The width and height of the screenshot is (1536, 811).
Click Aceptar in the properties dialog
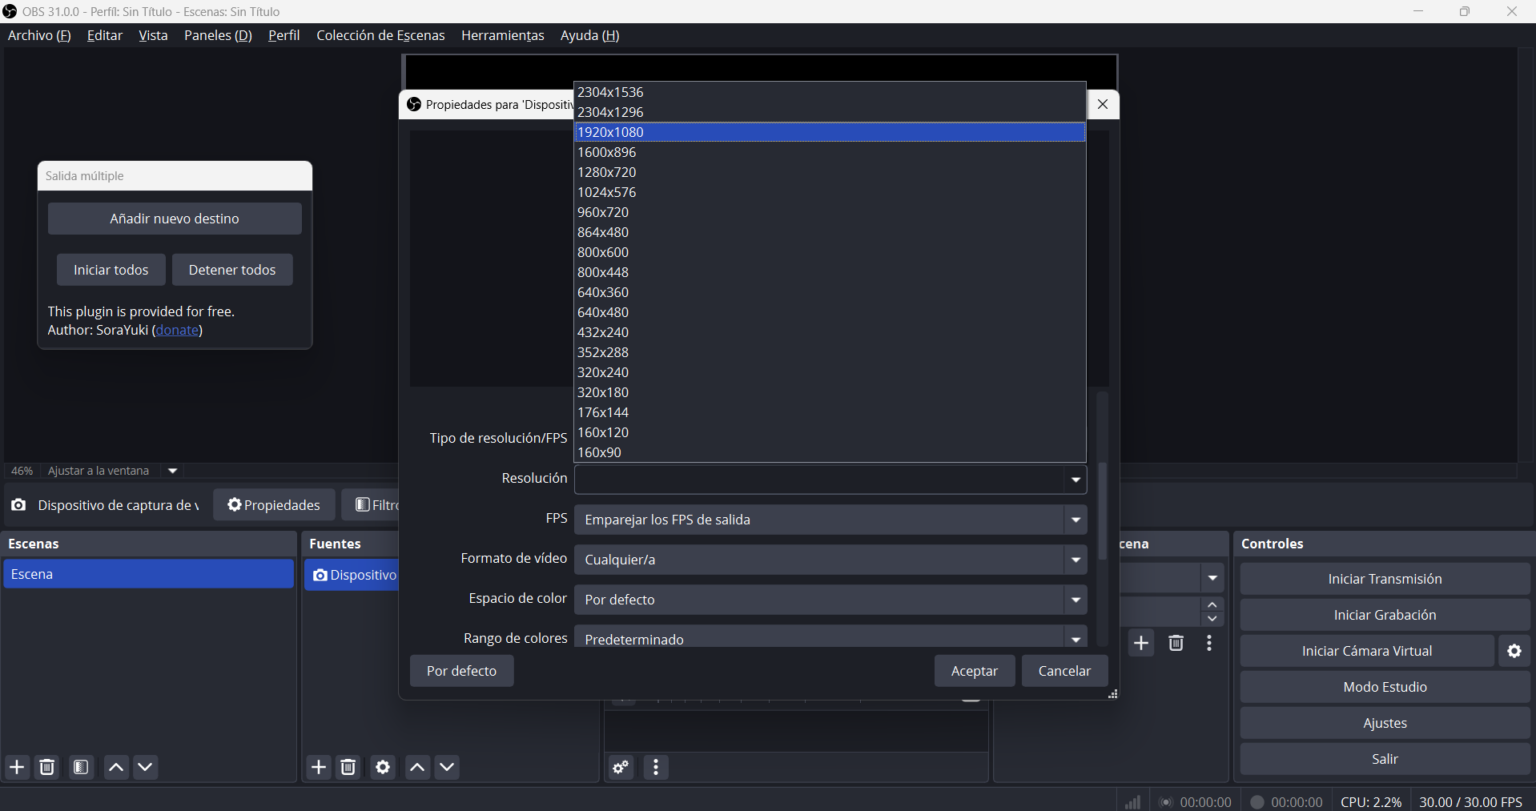coord(974,671)
